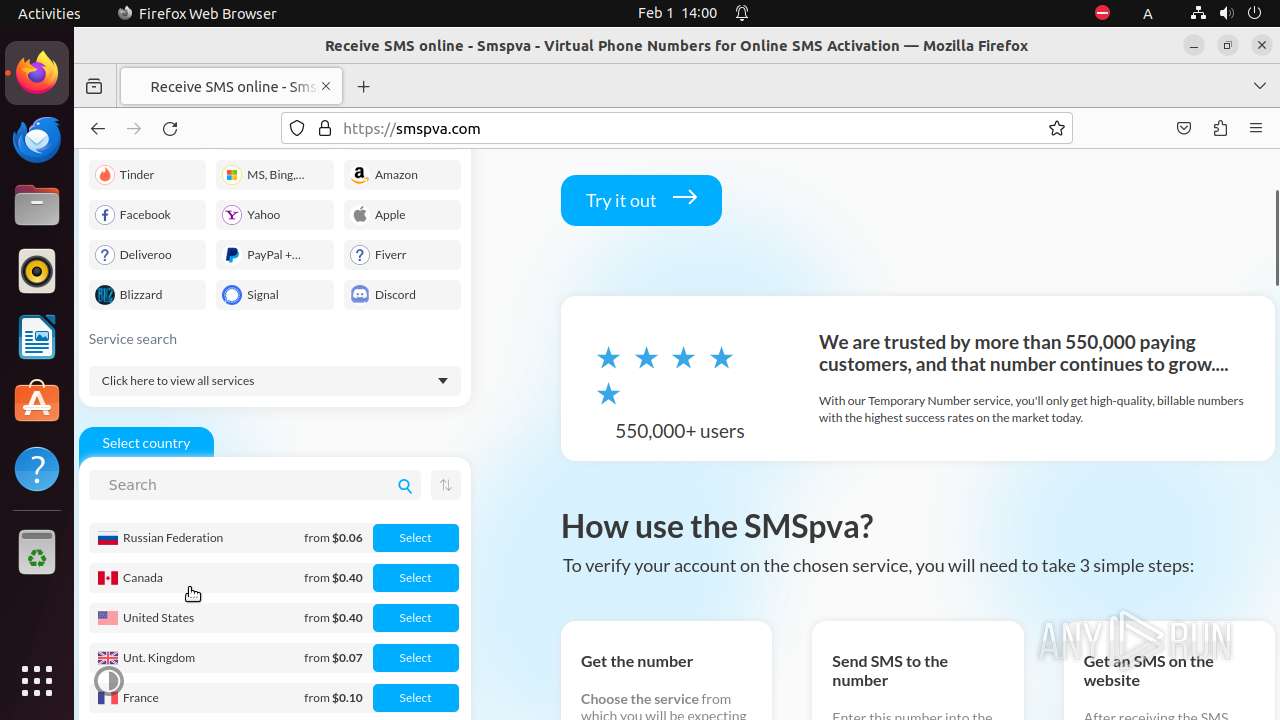1280x720 pixels.
Task: Pick the Amazon service
Action: click(x=403, y=175)
